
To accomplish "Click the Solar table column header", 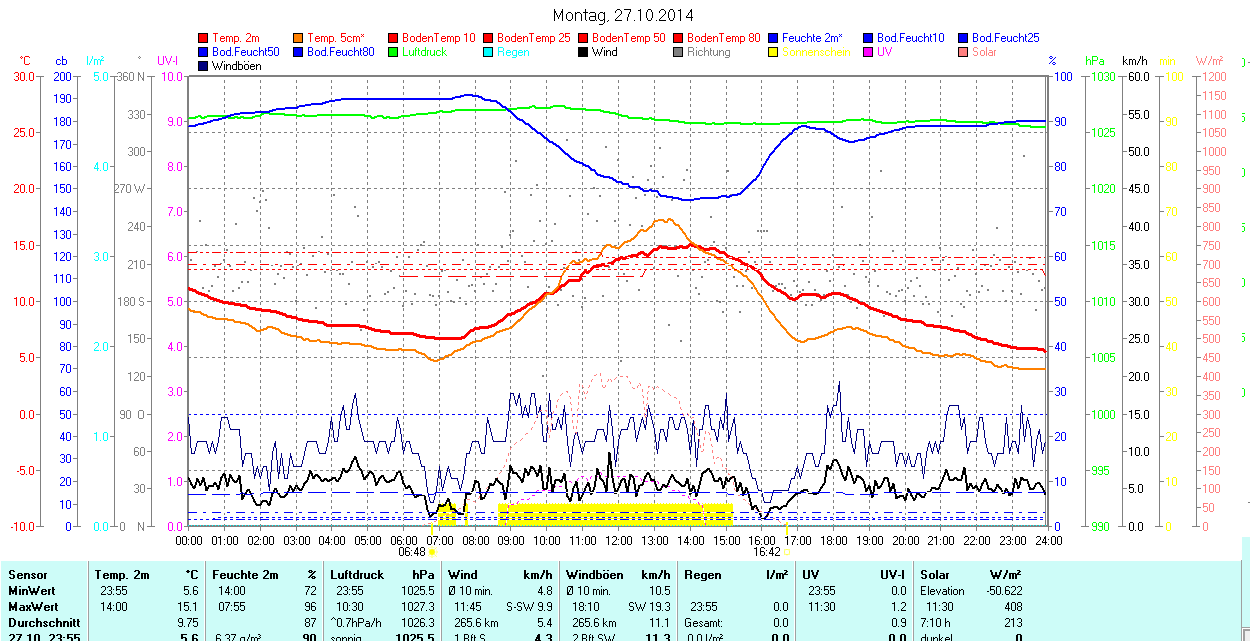I will click(x=935, y=575).
